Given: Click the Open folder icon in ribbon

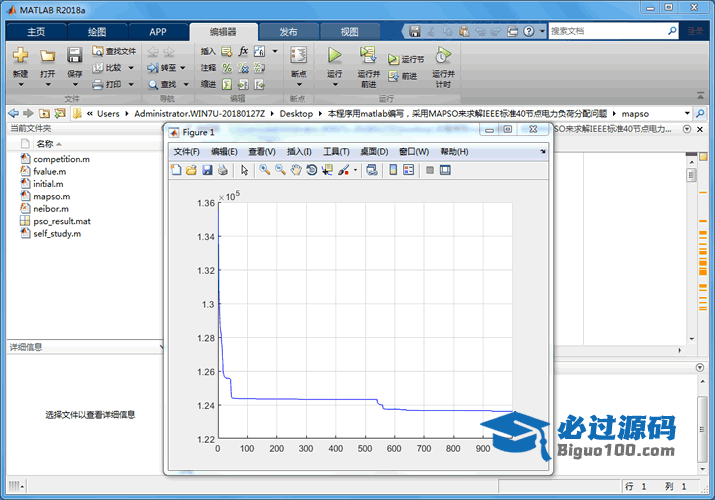Looking at the screenshot, I should click(47, 56).
